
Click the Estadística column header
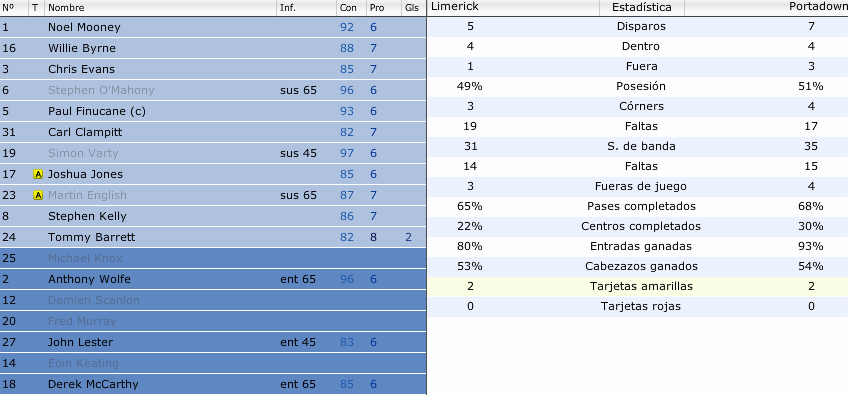[x=642, y=8]
